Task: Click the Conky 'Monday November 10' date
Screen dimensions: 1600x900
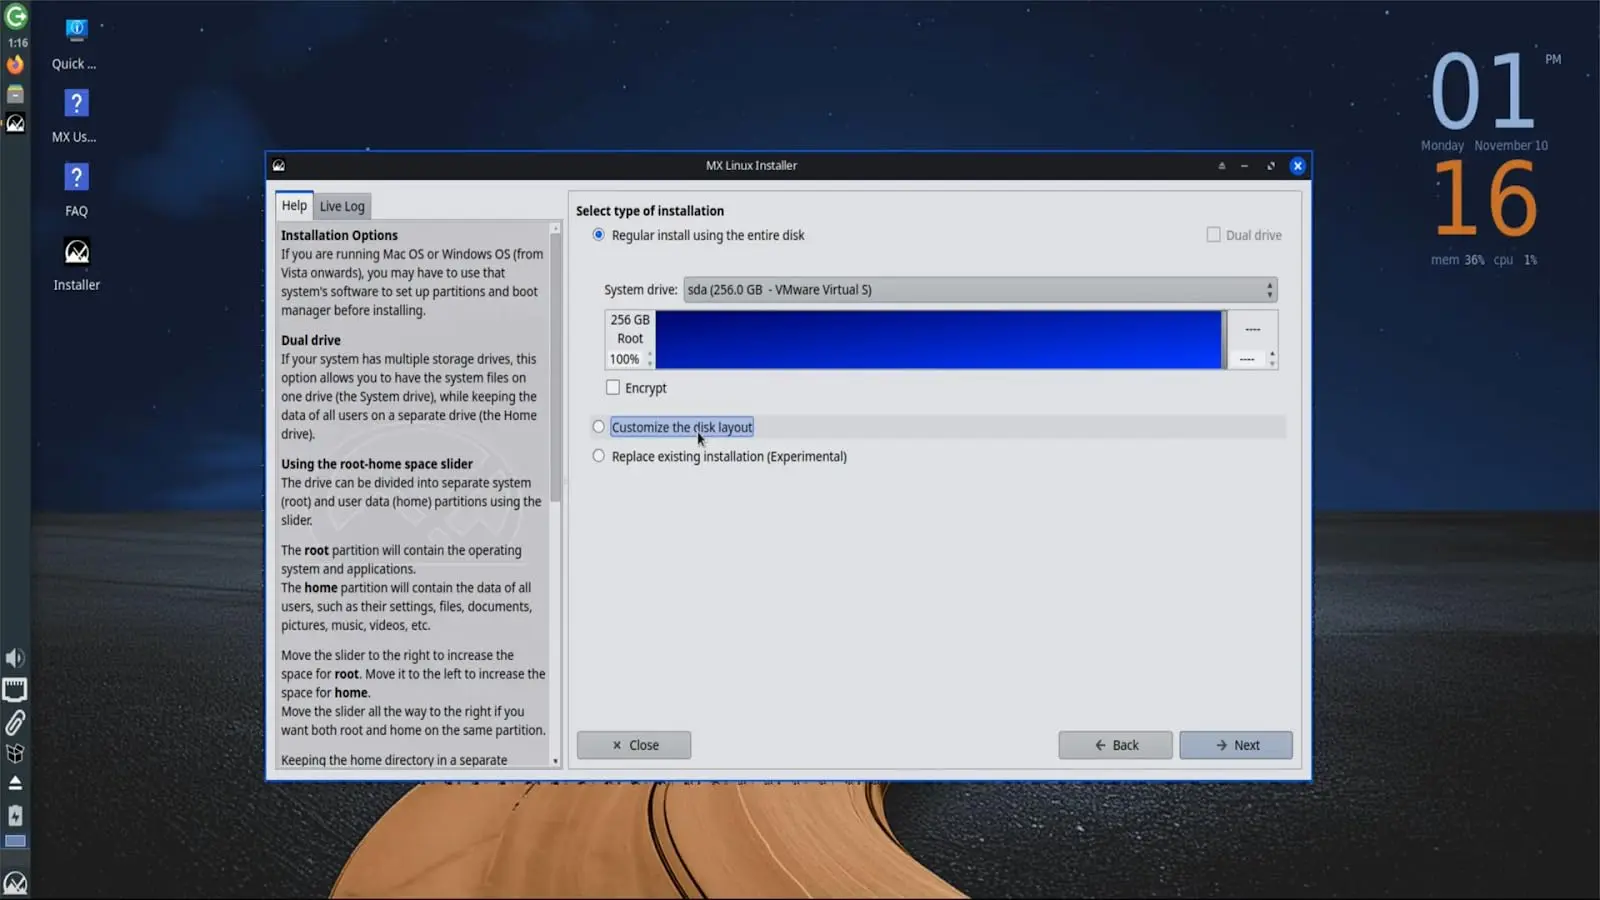Action: [x=1484, y=146]
